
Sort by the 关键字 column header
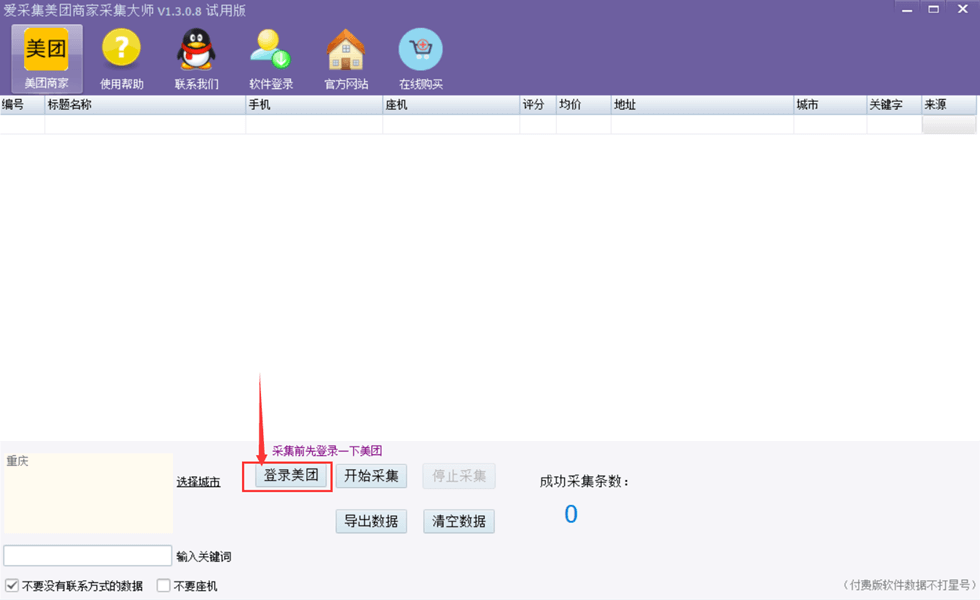click(894, 105)
